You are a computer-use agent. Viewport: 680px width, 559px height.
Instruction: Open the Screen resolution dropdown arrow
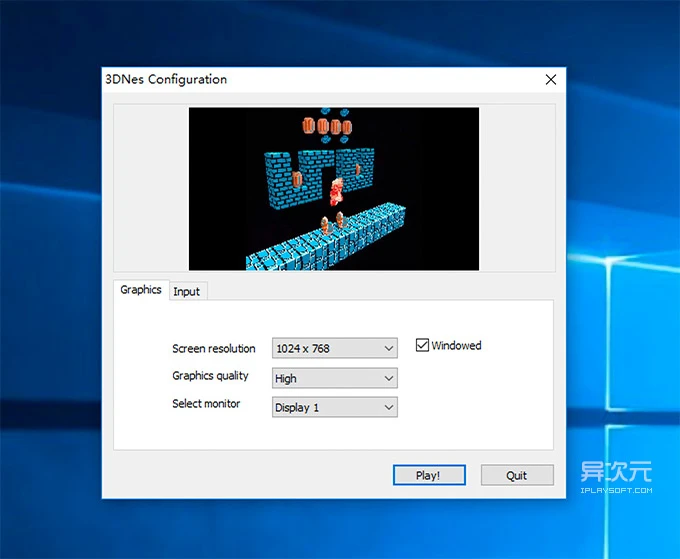389,349
